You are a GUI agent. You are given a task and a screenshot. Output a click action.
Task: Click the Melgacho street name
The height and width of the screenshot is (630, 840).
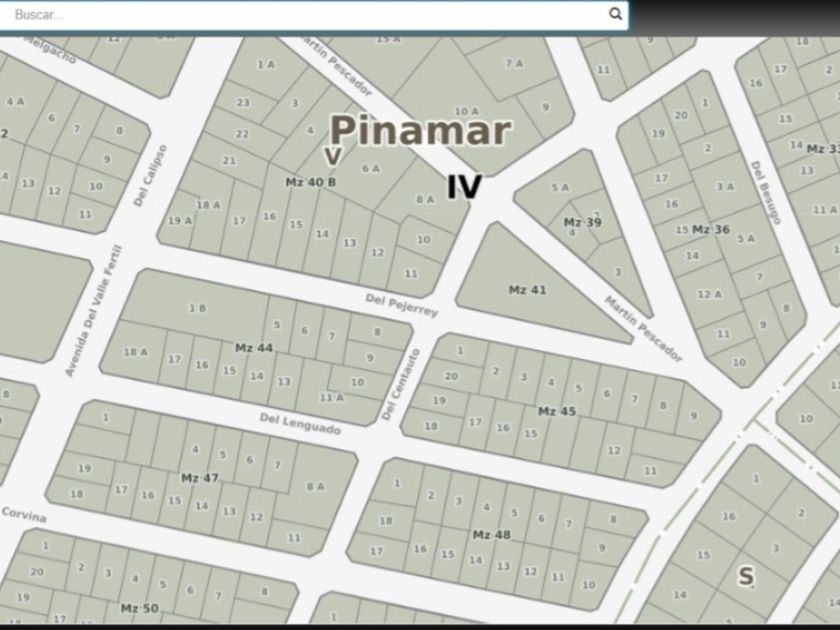[50, 50]
